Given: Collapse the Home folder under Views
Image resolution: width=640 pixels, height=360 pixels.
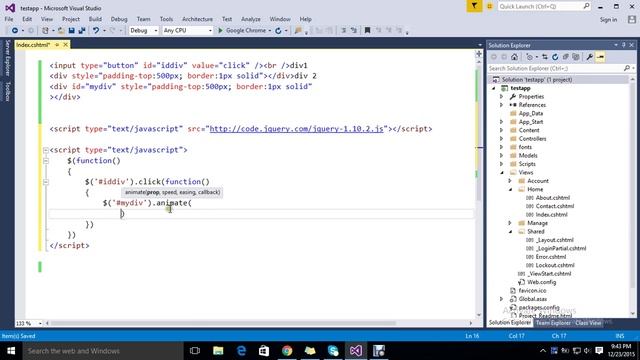Looking at the screenshot, I should 510,189.
